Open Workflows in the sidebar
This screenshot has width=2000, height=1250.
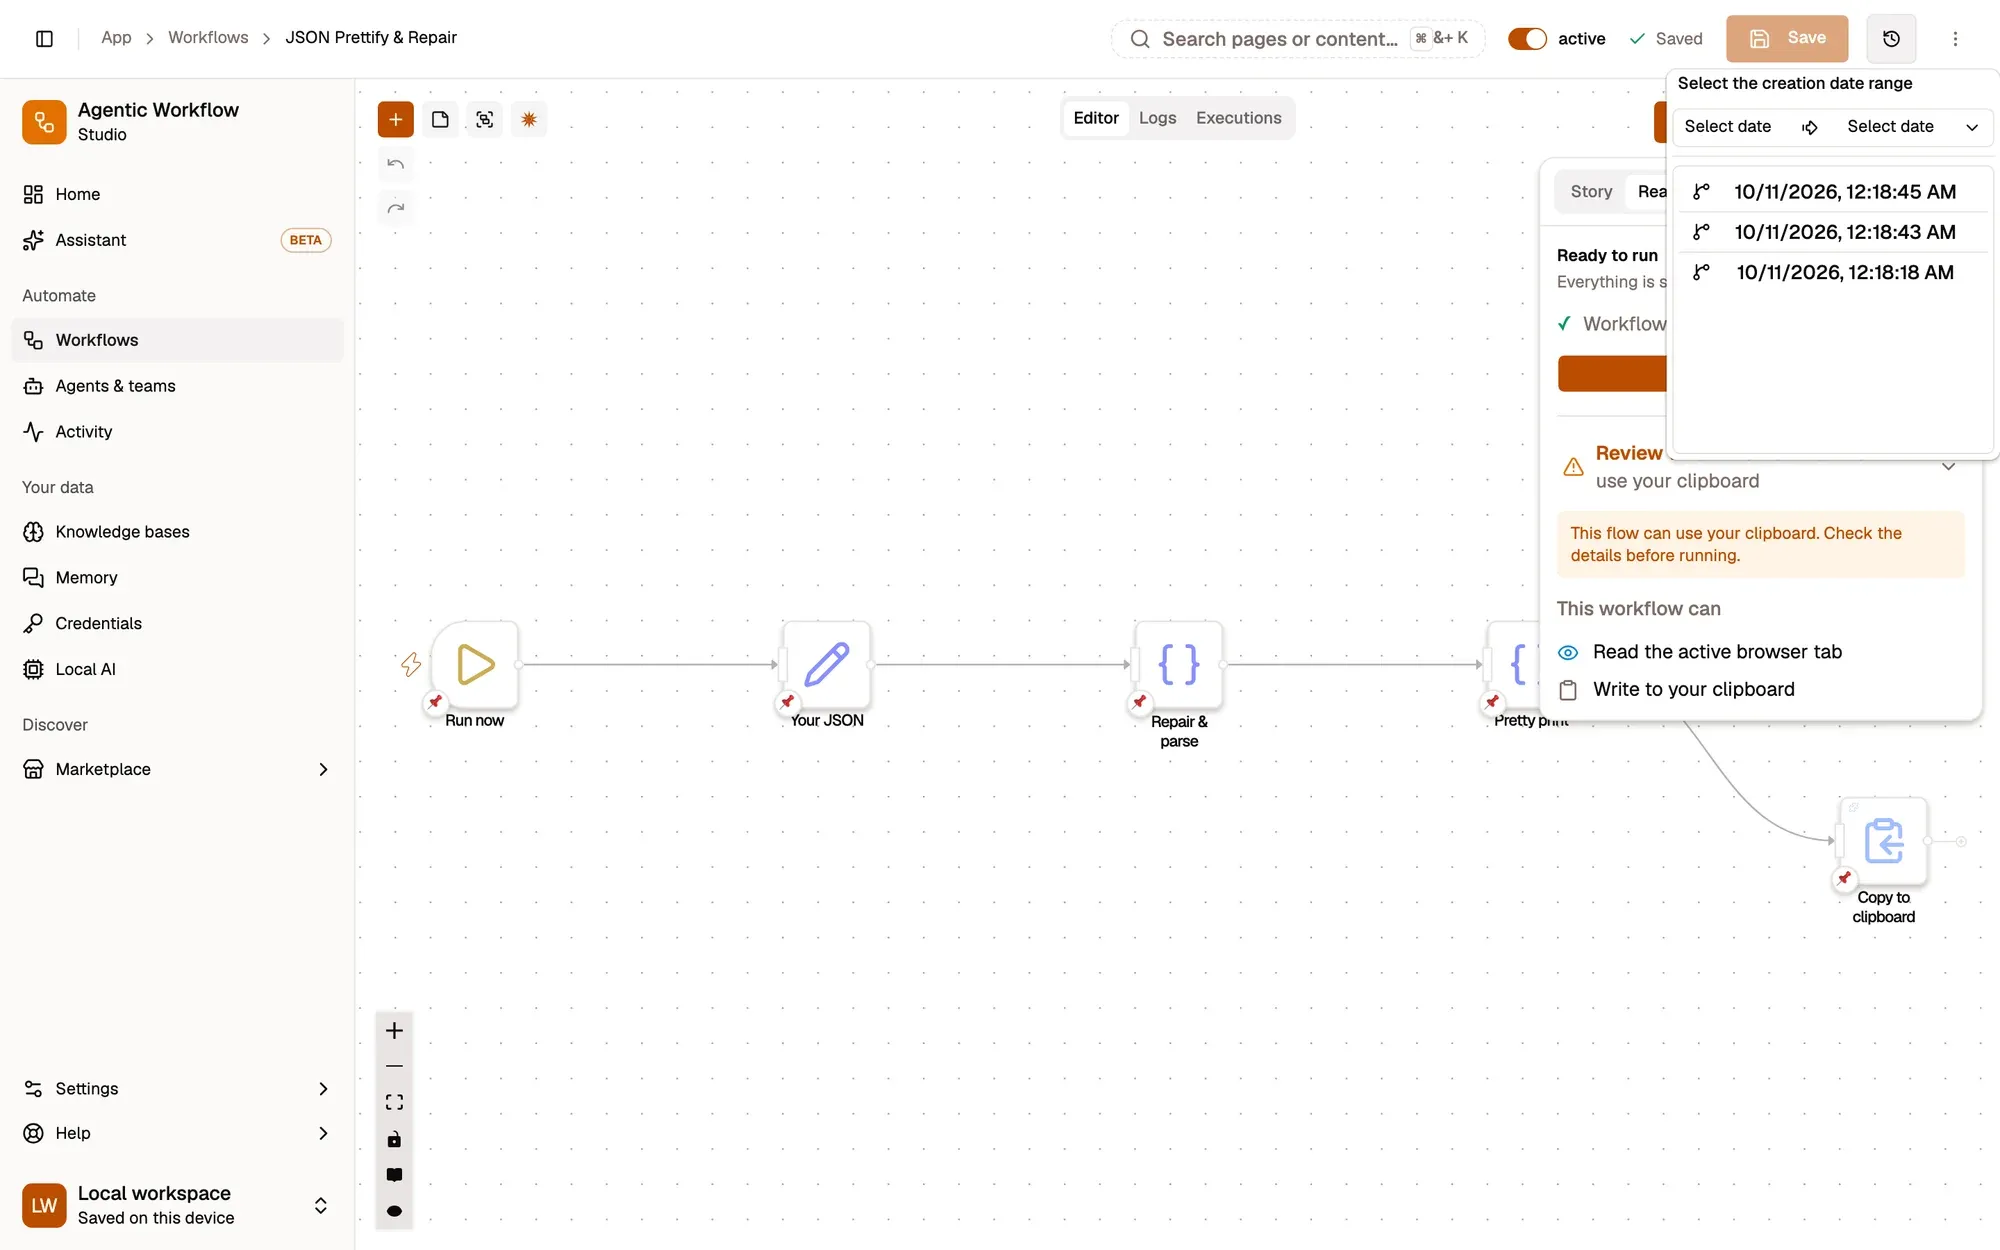[177, 340]
